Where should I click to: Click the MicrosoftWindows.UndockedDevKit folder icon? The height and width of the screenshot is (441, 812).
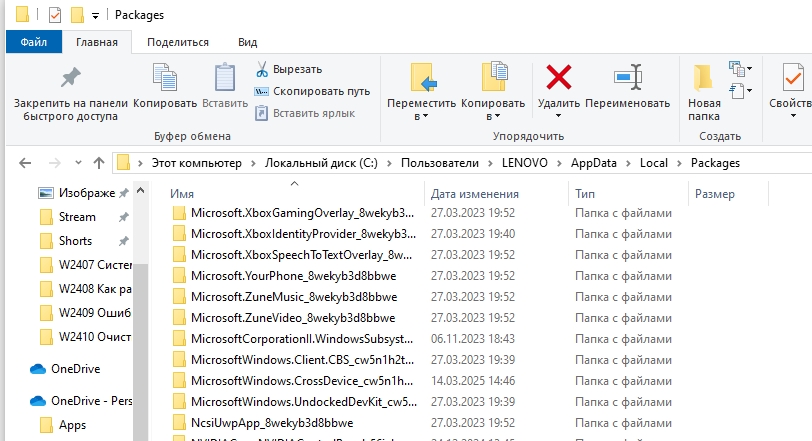click(179, 402)
